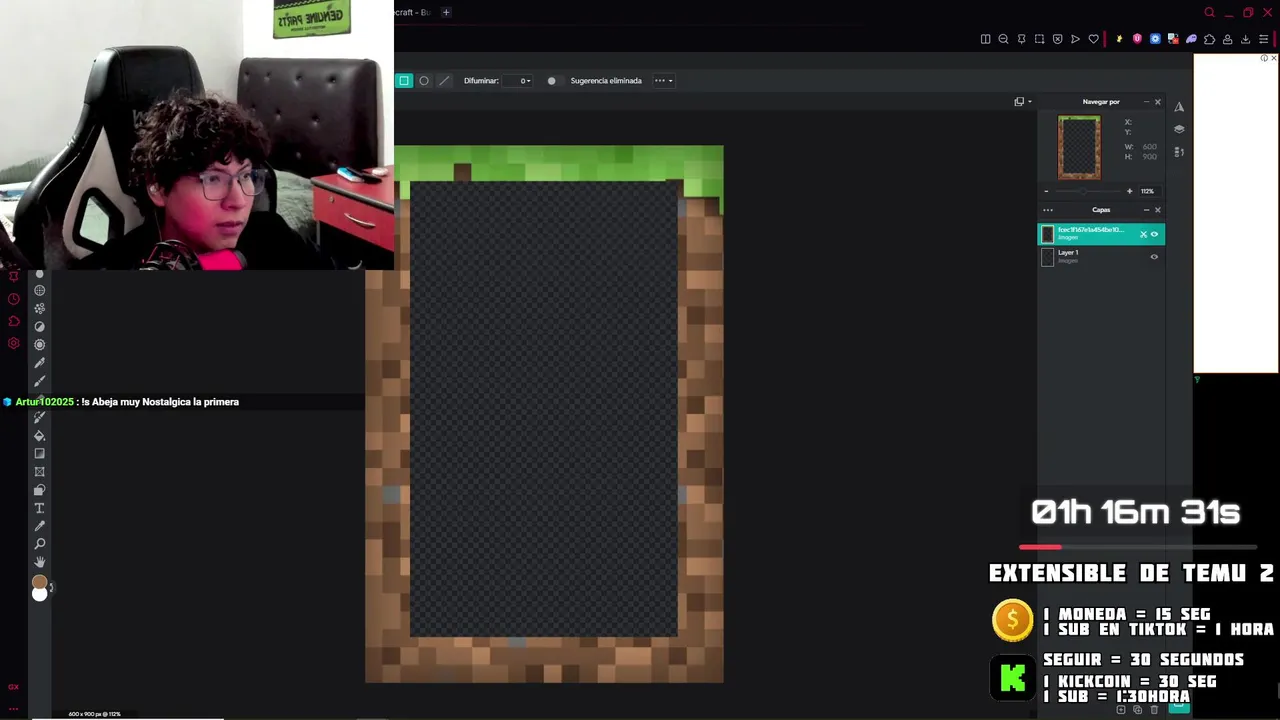Viewport: 1280px width, 720px height.
Task: Click the browser ad blocker X icon
Action: click(x=1057, y=39)
